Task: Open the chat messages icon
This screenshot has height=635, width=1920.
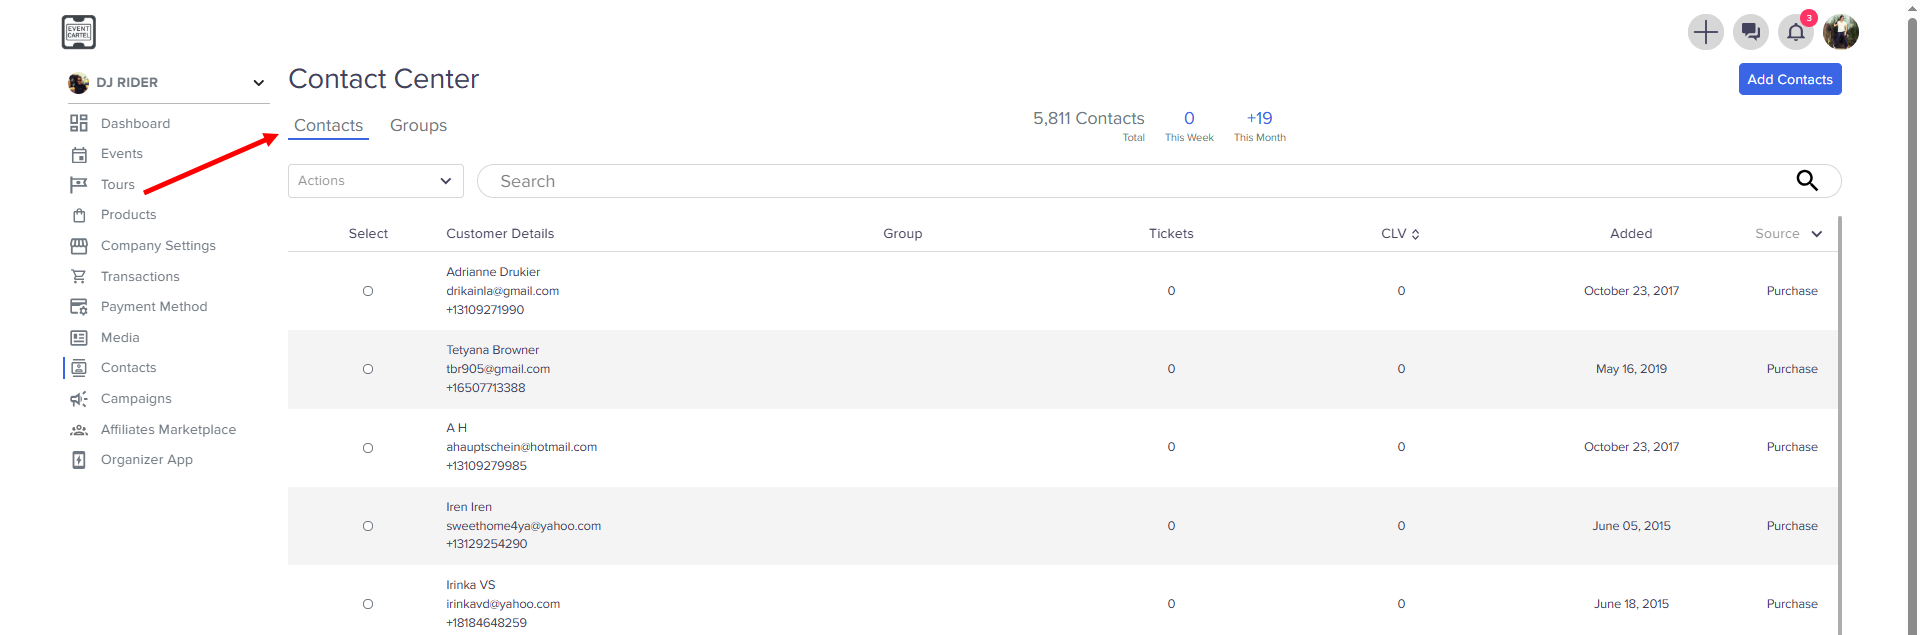Action: 1750,32
